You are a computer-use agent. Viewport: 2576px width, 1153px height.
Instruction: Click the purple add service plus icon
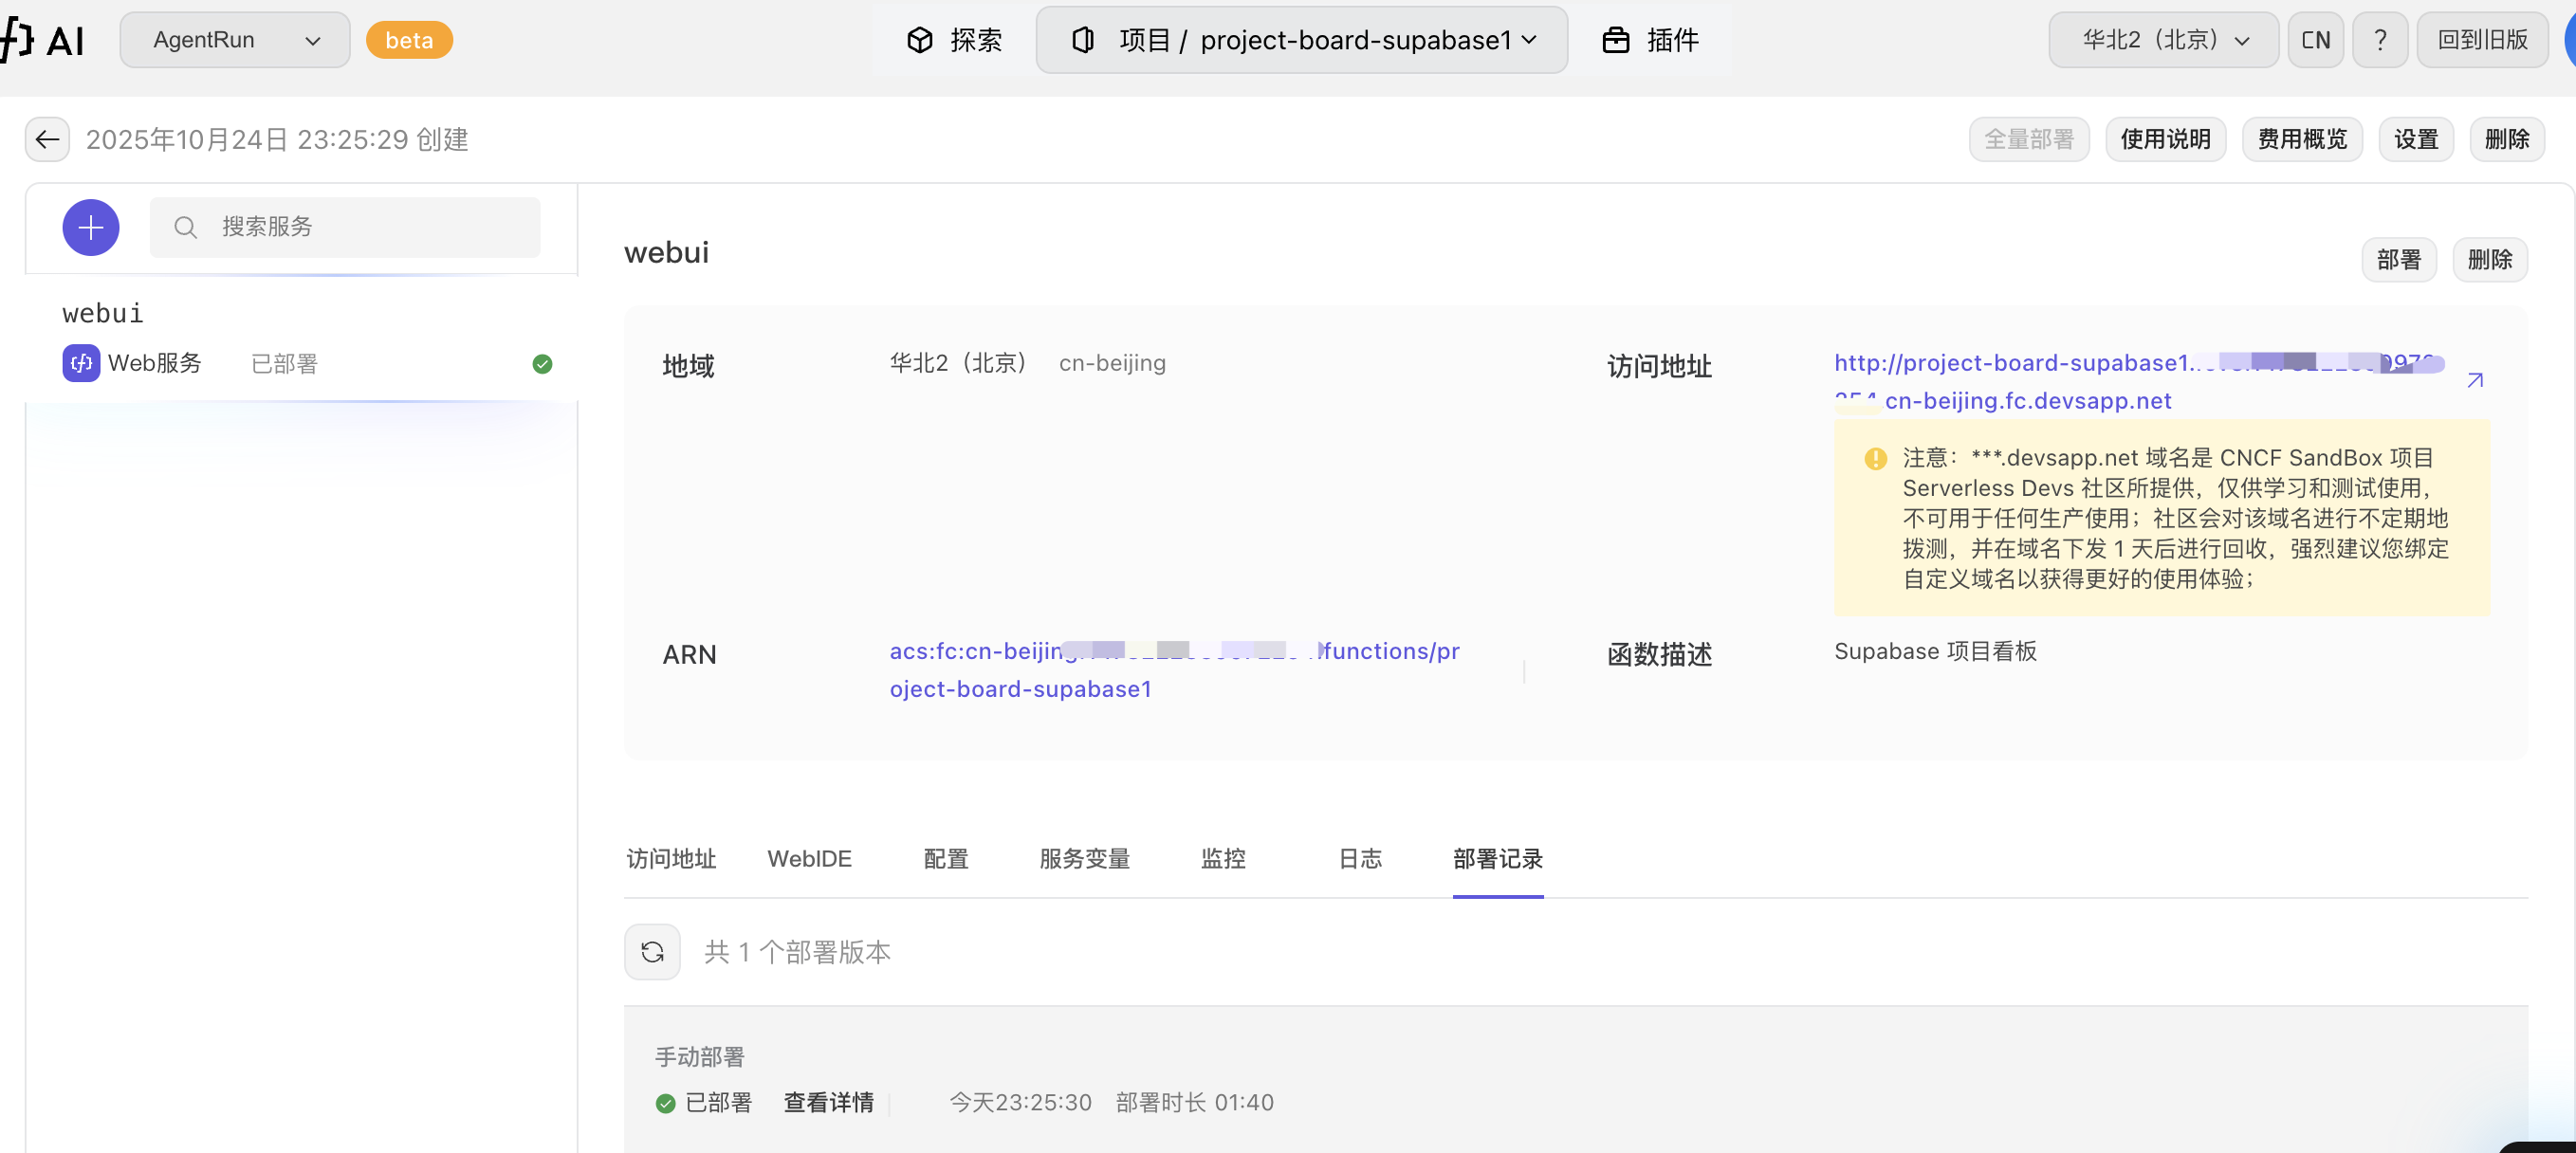[x=91, y=228]
